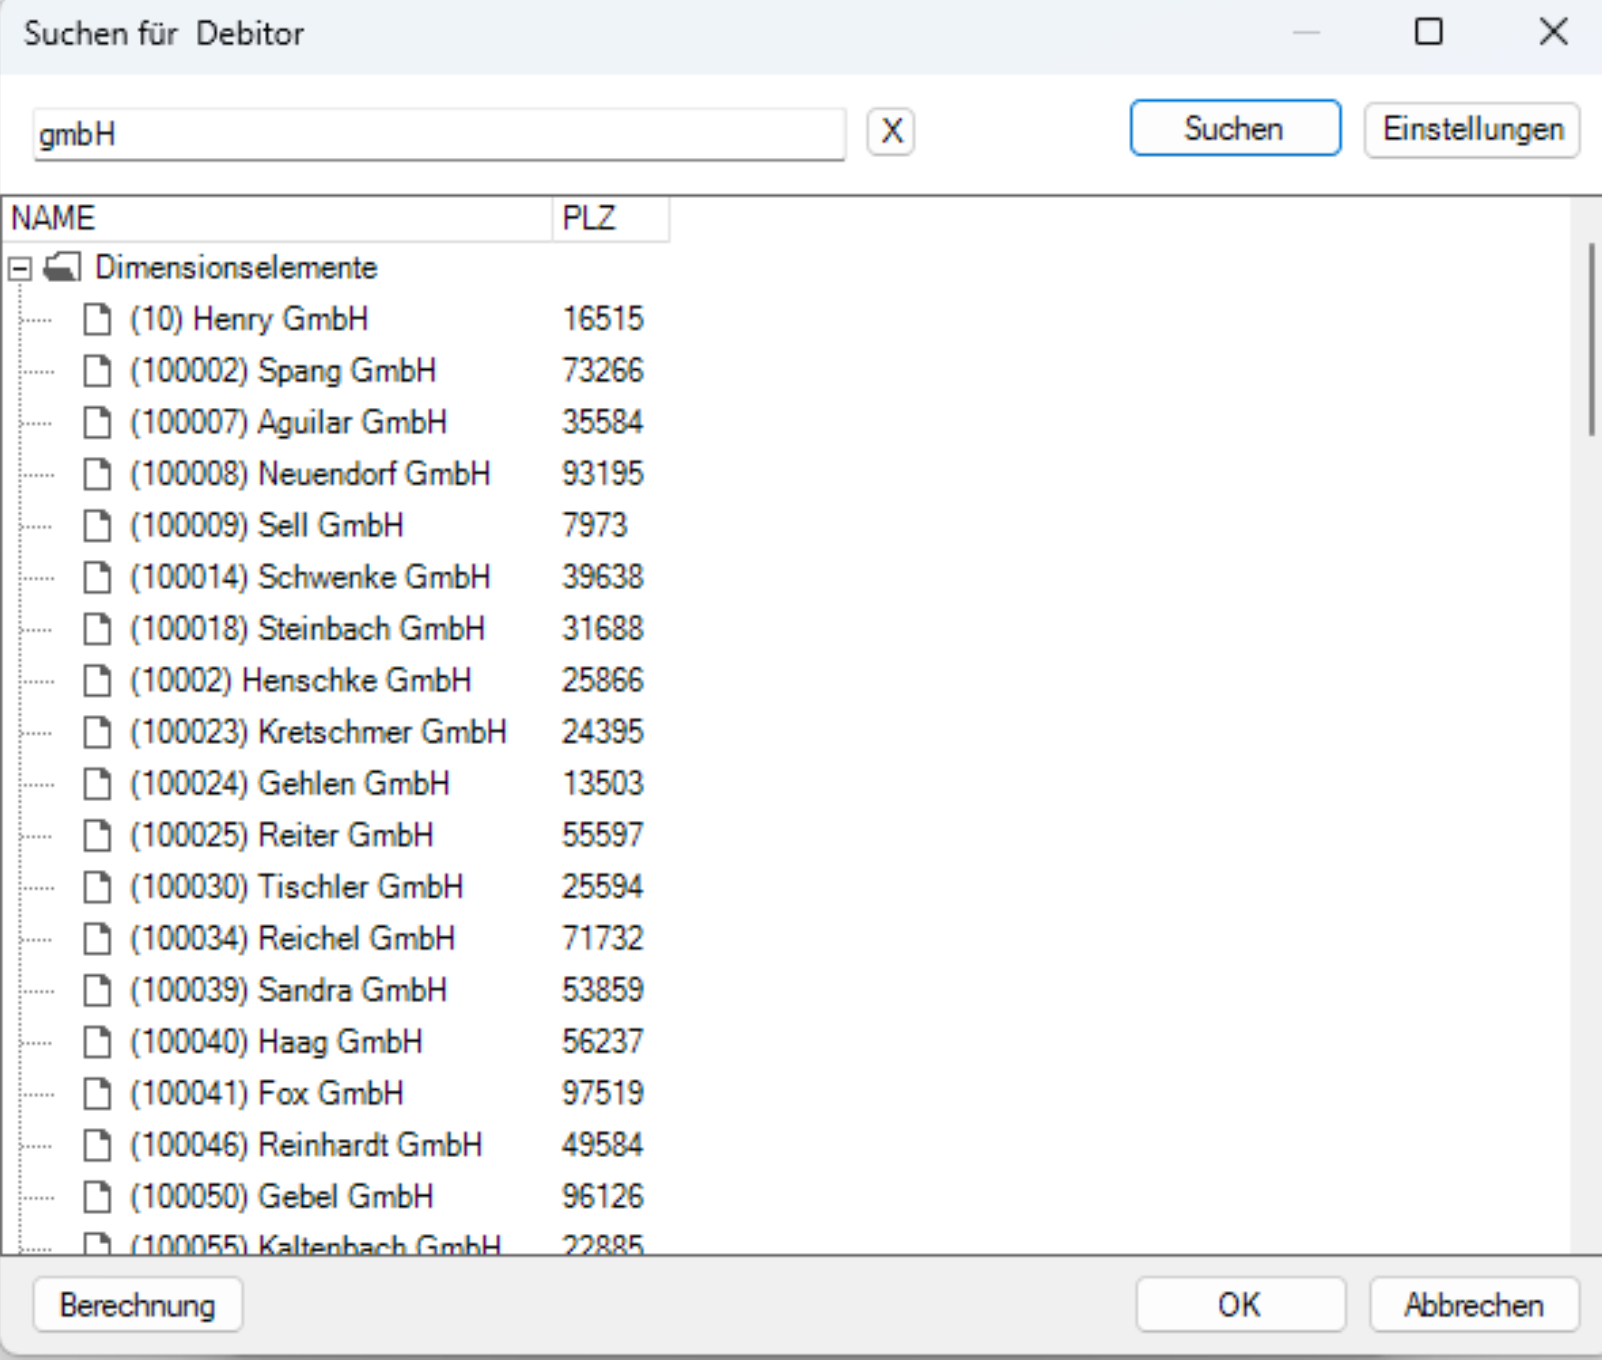Screen dimensions: 1602x1360
Task: Click document icon beside Haag GmbH
Action: click(97, 1043)
